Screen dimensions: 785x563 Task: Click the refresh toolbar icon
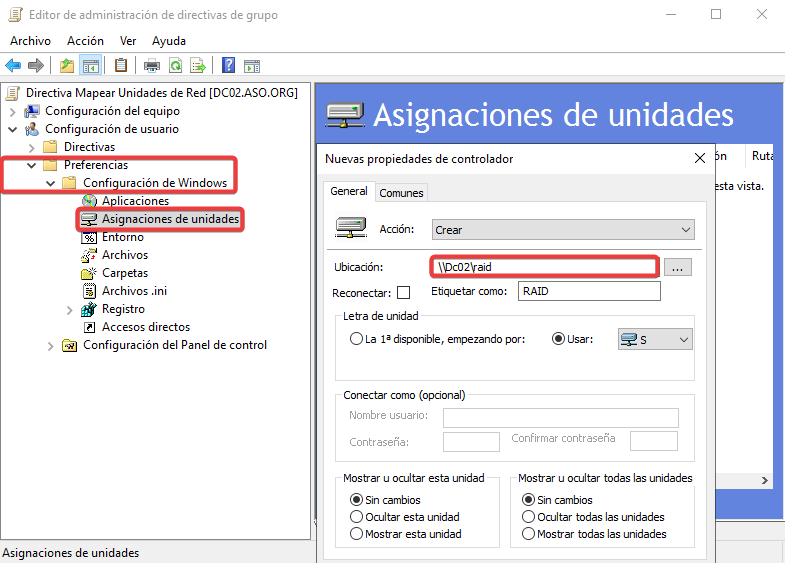(175, 66)
